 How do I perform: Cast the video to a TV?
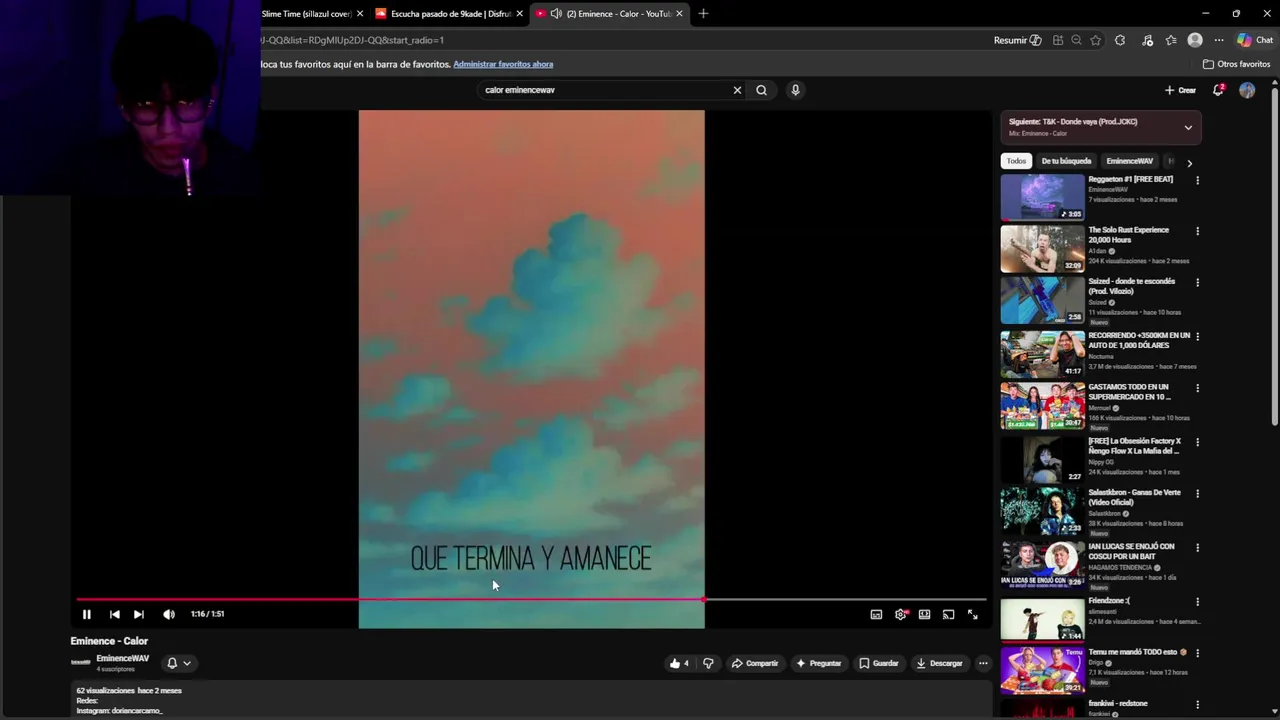pos(948,614)
